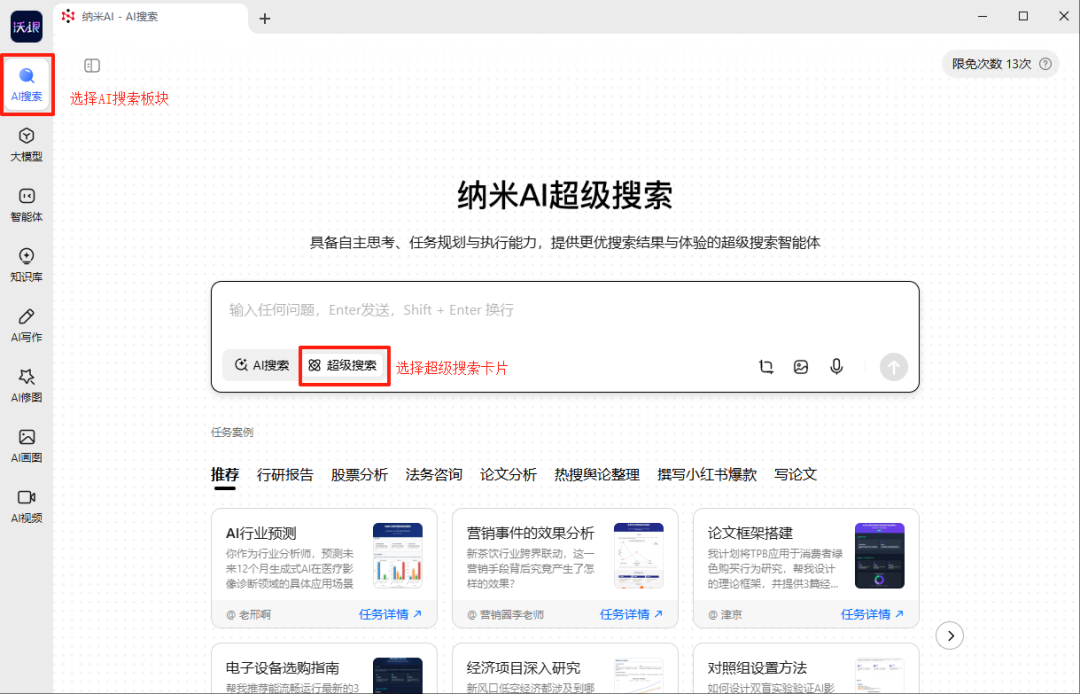
Task: Open the AI修图 sidebar module
Action: [x=26, y=386]
